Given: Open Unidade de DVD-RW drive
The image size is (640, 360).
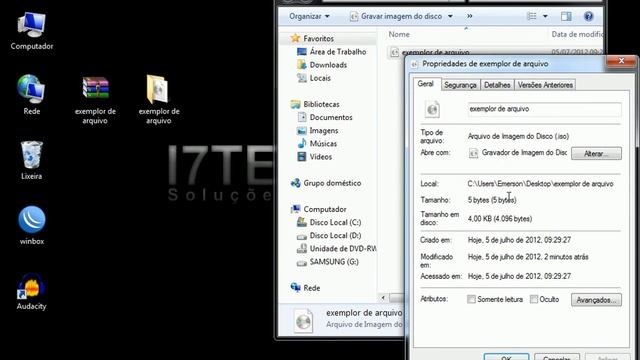Looking at the screenshot, I should pos(336,249).
